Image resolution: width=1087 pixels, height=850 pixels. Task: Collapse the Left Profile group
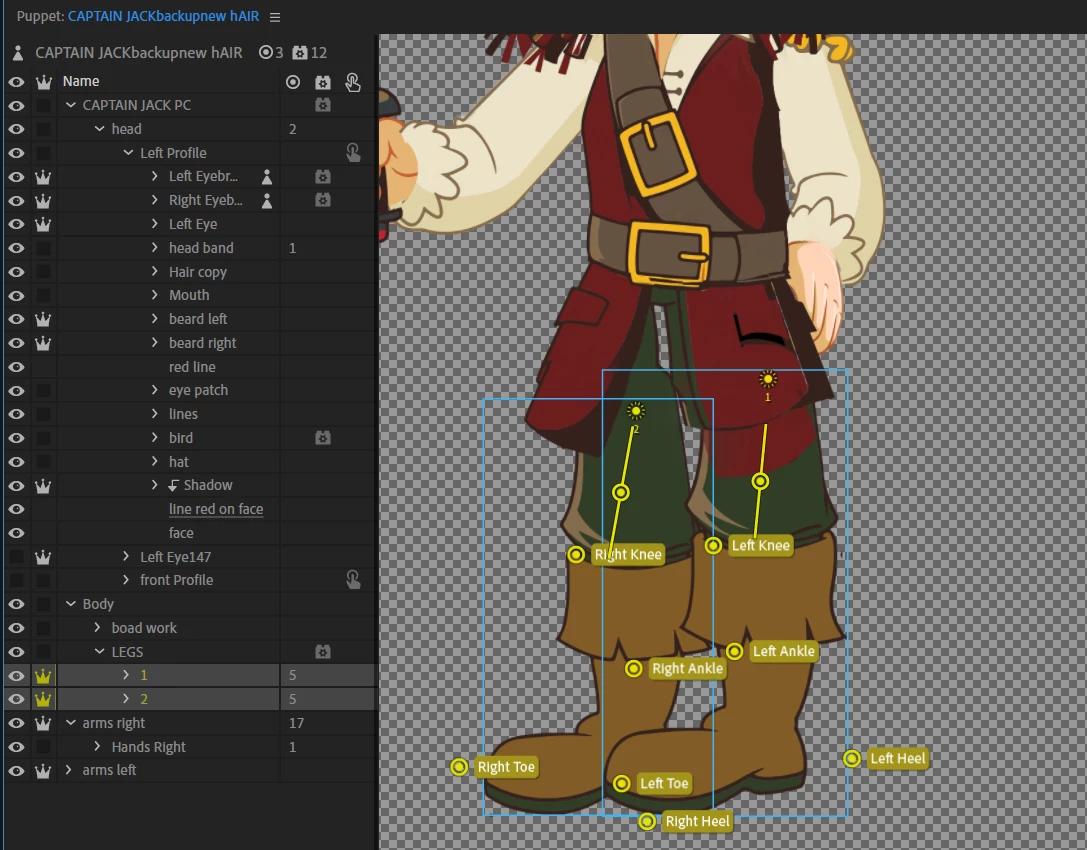pyautogui.click(x=128, y=153)
